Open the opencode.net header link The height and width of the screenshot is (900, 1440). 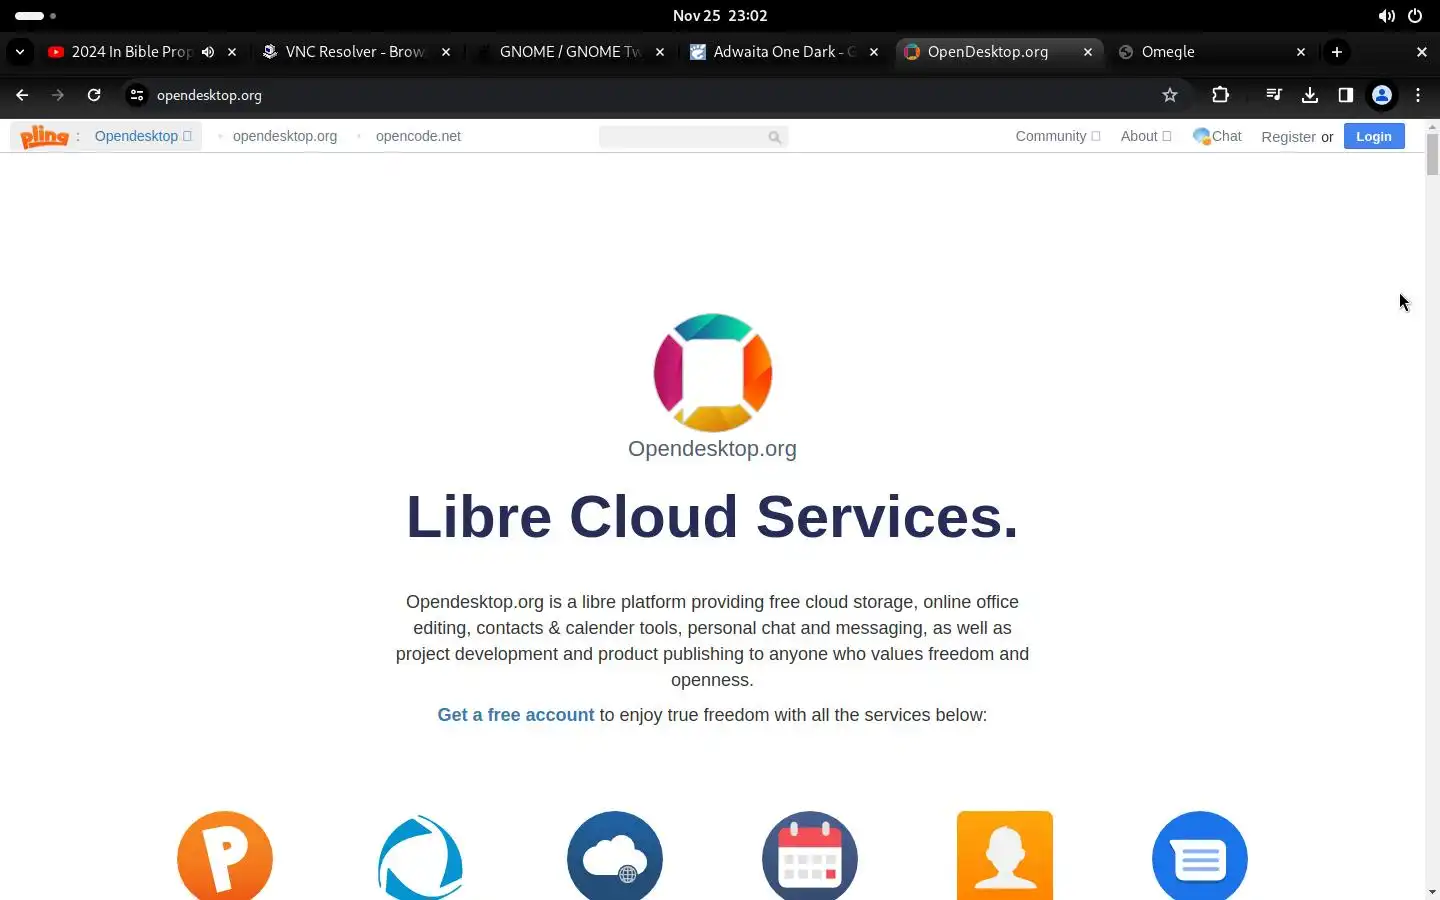[x=418, y=136]
